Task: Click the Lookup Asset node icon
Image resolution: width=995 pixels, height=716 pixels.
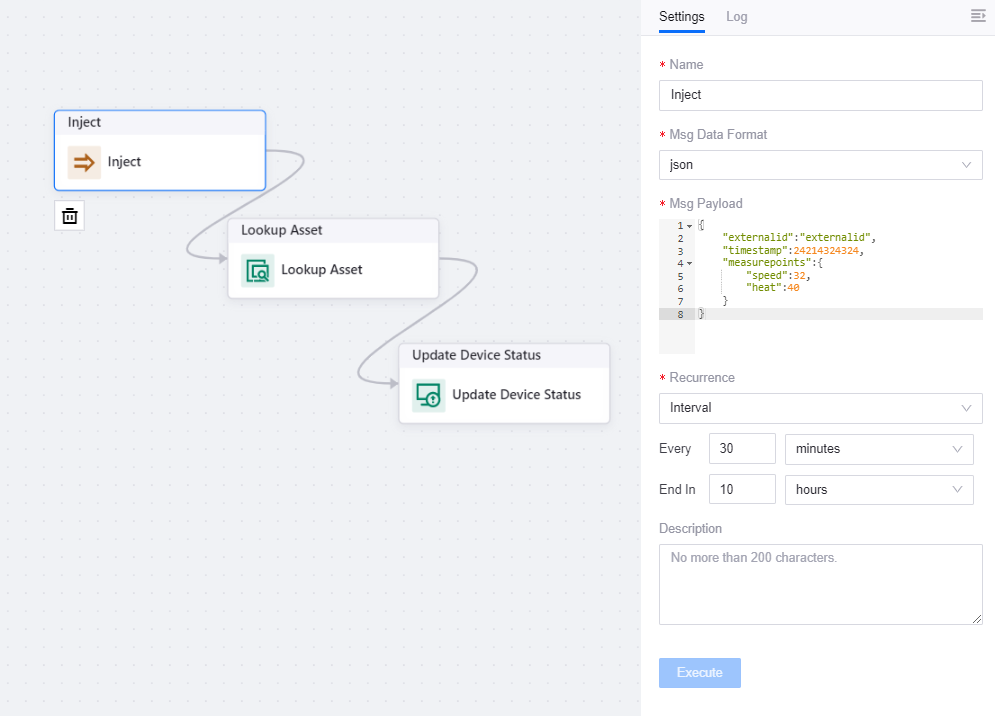Action: click(258, 270)
